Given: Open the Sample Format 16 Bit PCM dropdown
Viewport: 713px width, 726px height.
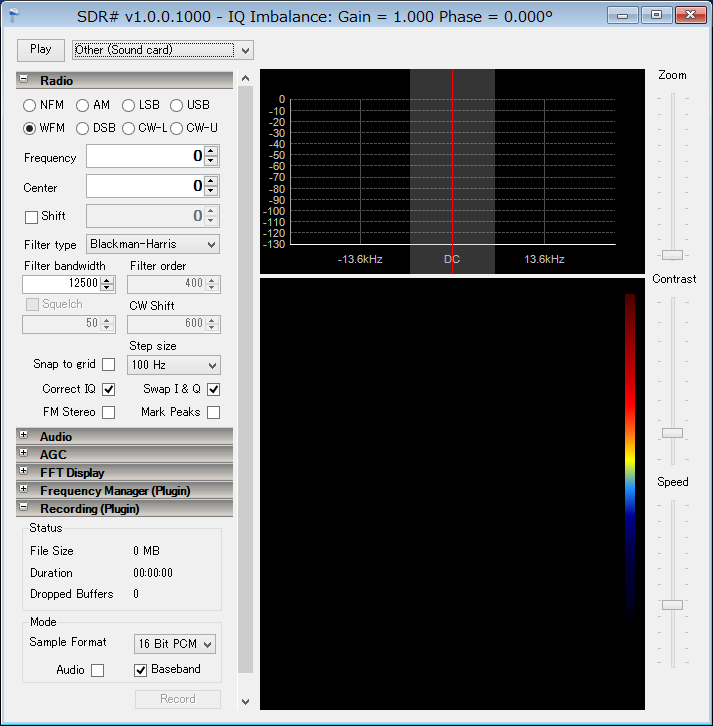Looking at the screenshot, I should click(x=175, y=643).
